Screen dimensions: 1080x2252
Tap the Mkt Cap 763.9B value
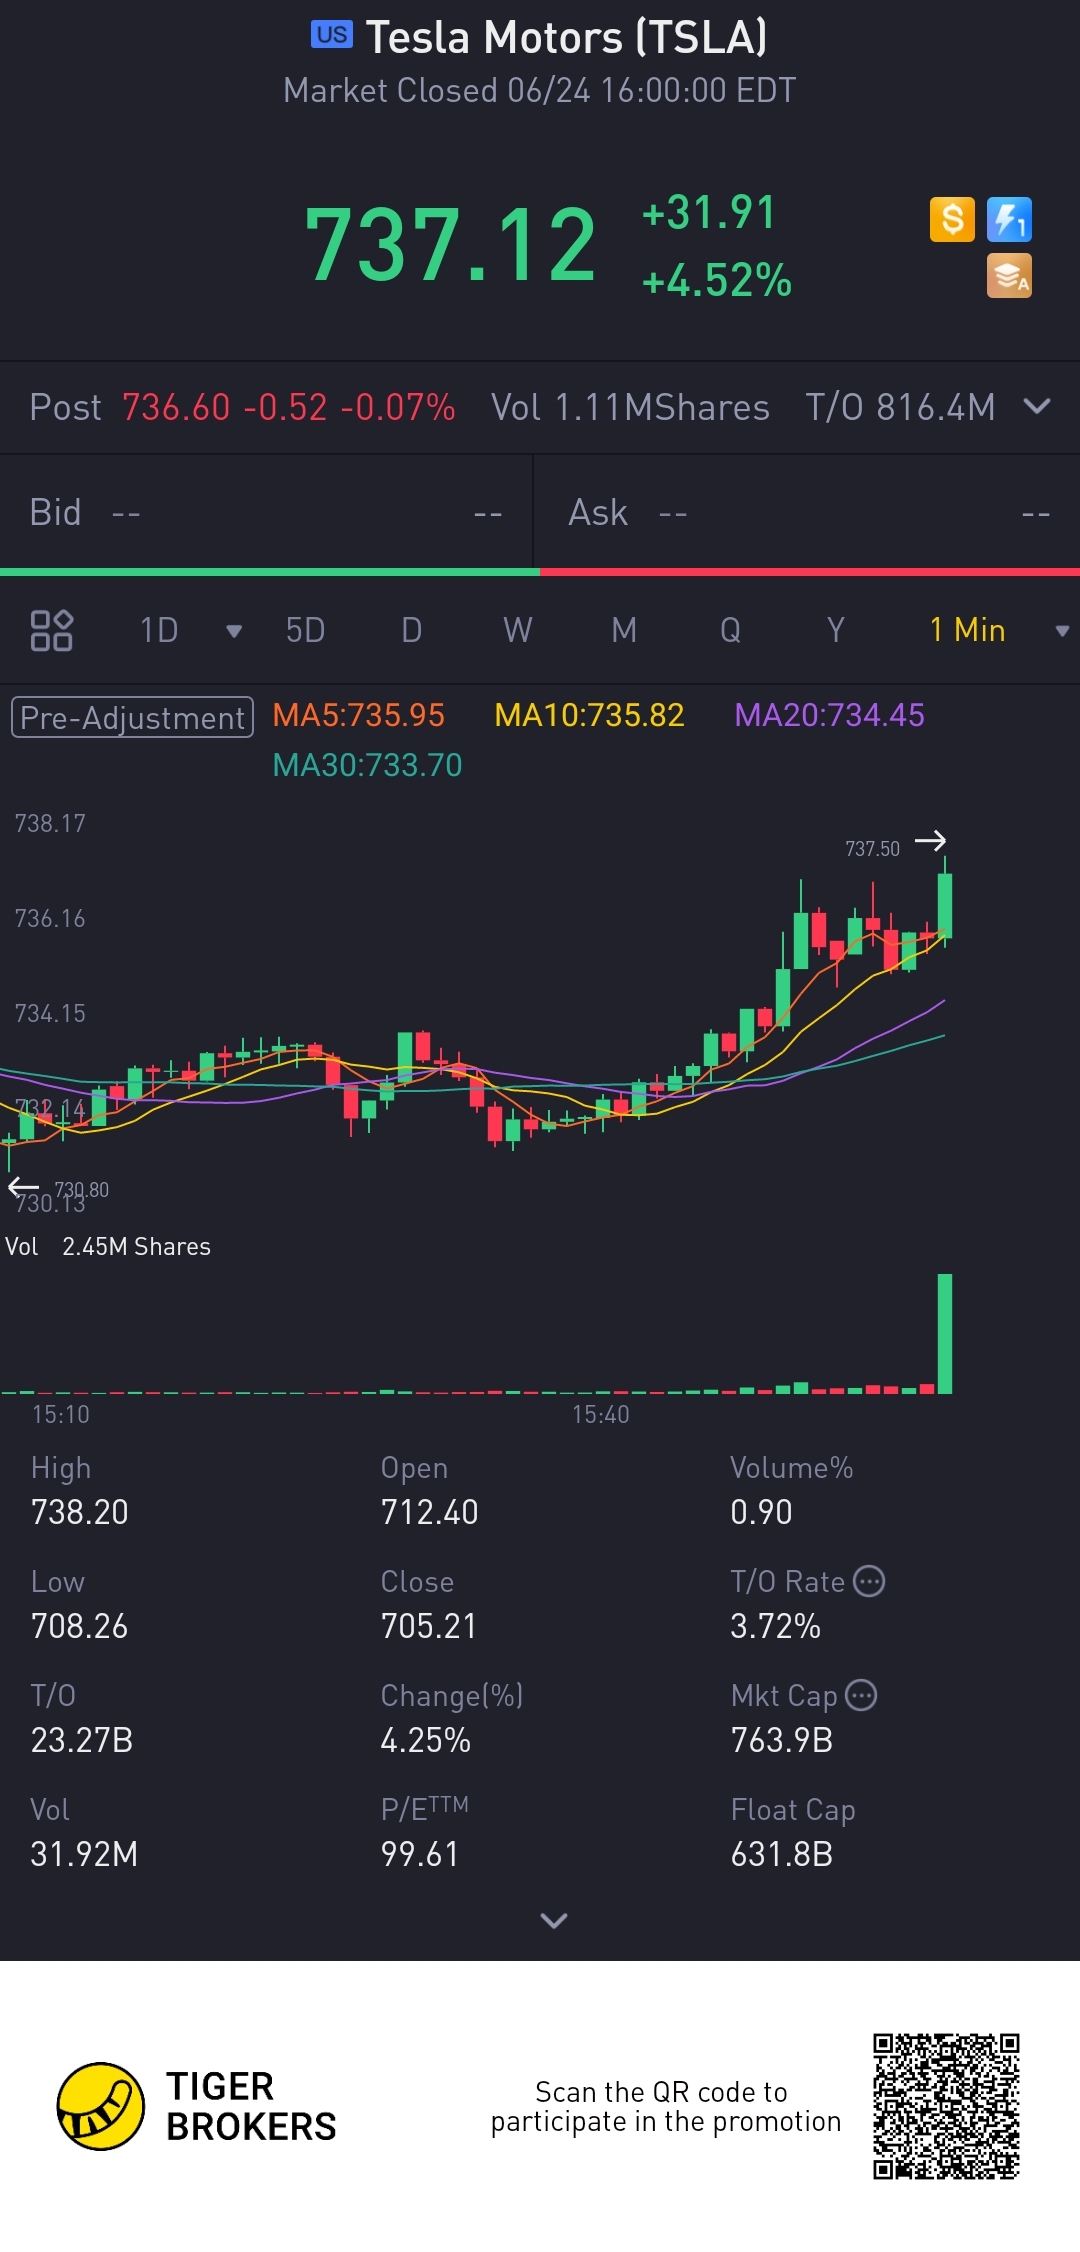782,1740
